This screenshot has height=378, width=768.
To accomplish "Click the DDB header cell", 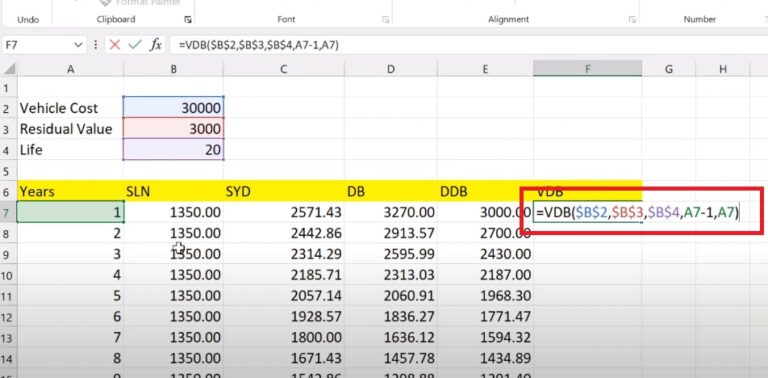I will (x=485, y=191).
